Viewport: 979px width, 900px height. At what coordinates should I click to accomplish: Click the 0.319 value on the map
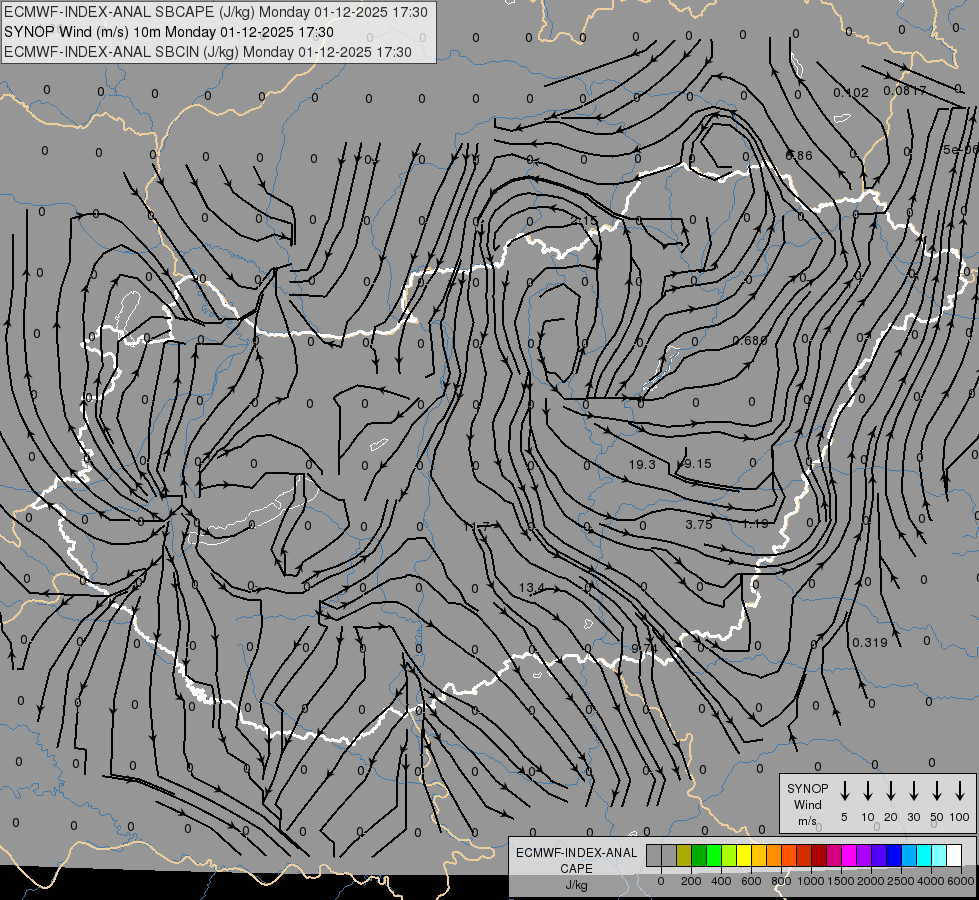(870, 642)
